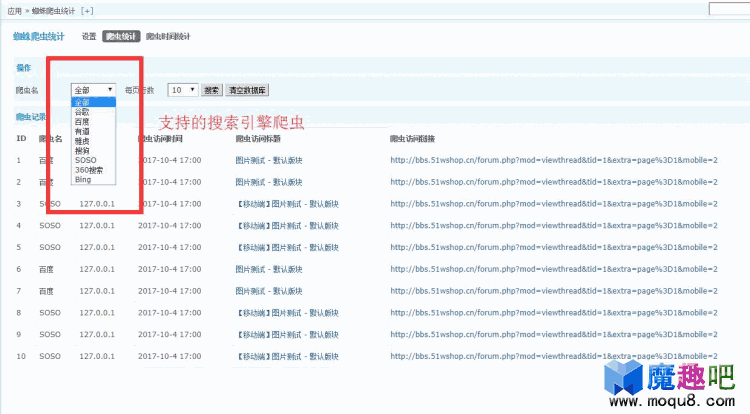Screen dimensions: 750x414
Task: Click the 爬虫访问链接 column header
Action: click(x=412, y=139)
